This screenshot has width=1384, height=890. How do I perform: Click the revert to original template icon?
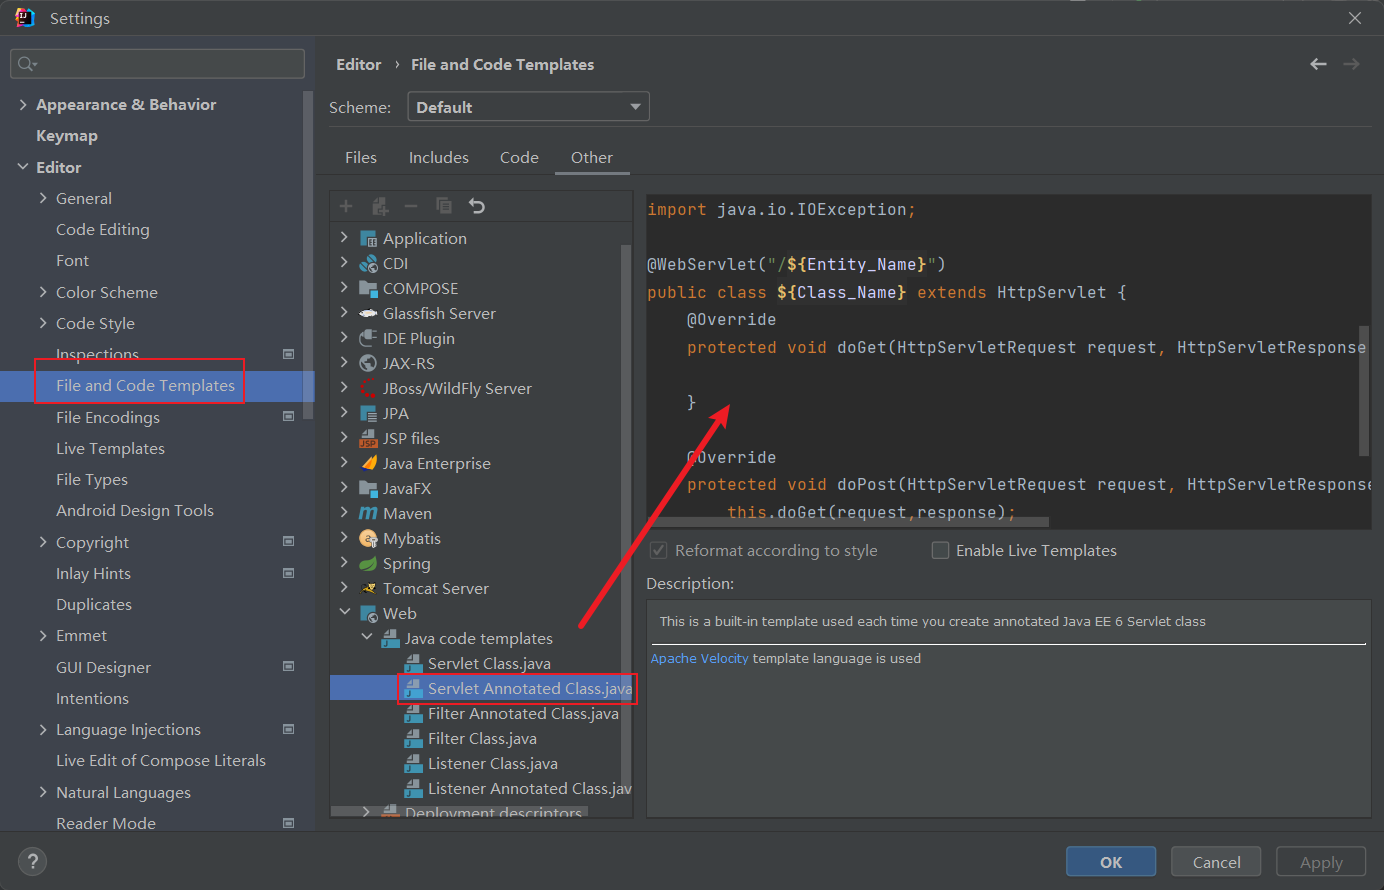[x=477, y=206]
